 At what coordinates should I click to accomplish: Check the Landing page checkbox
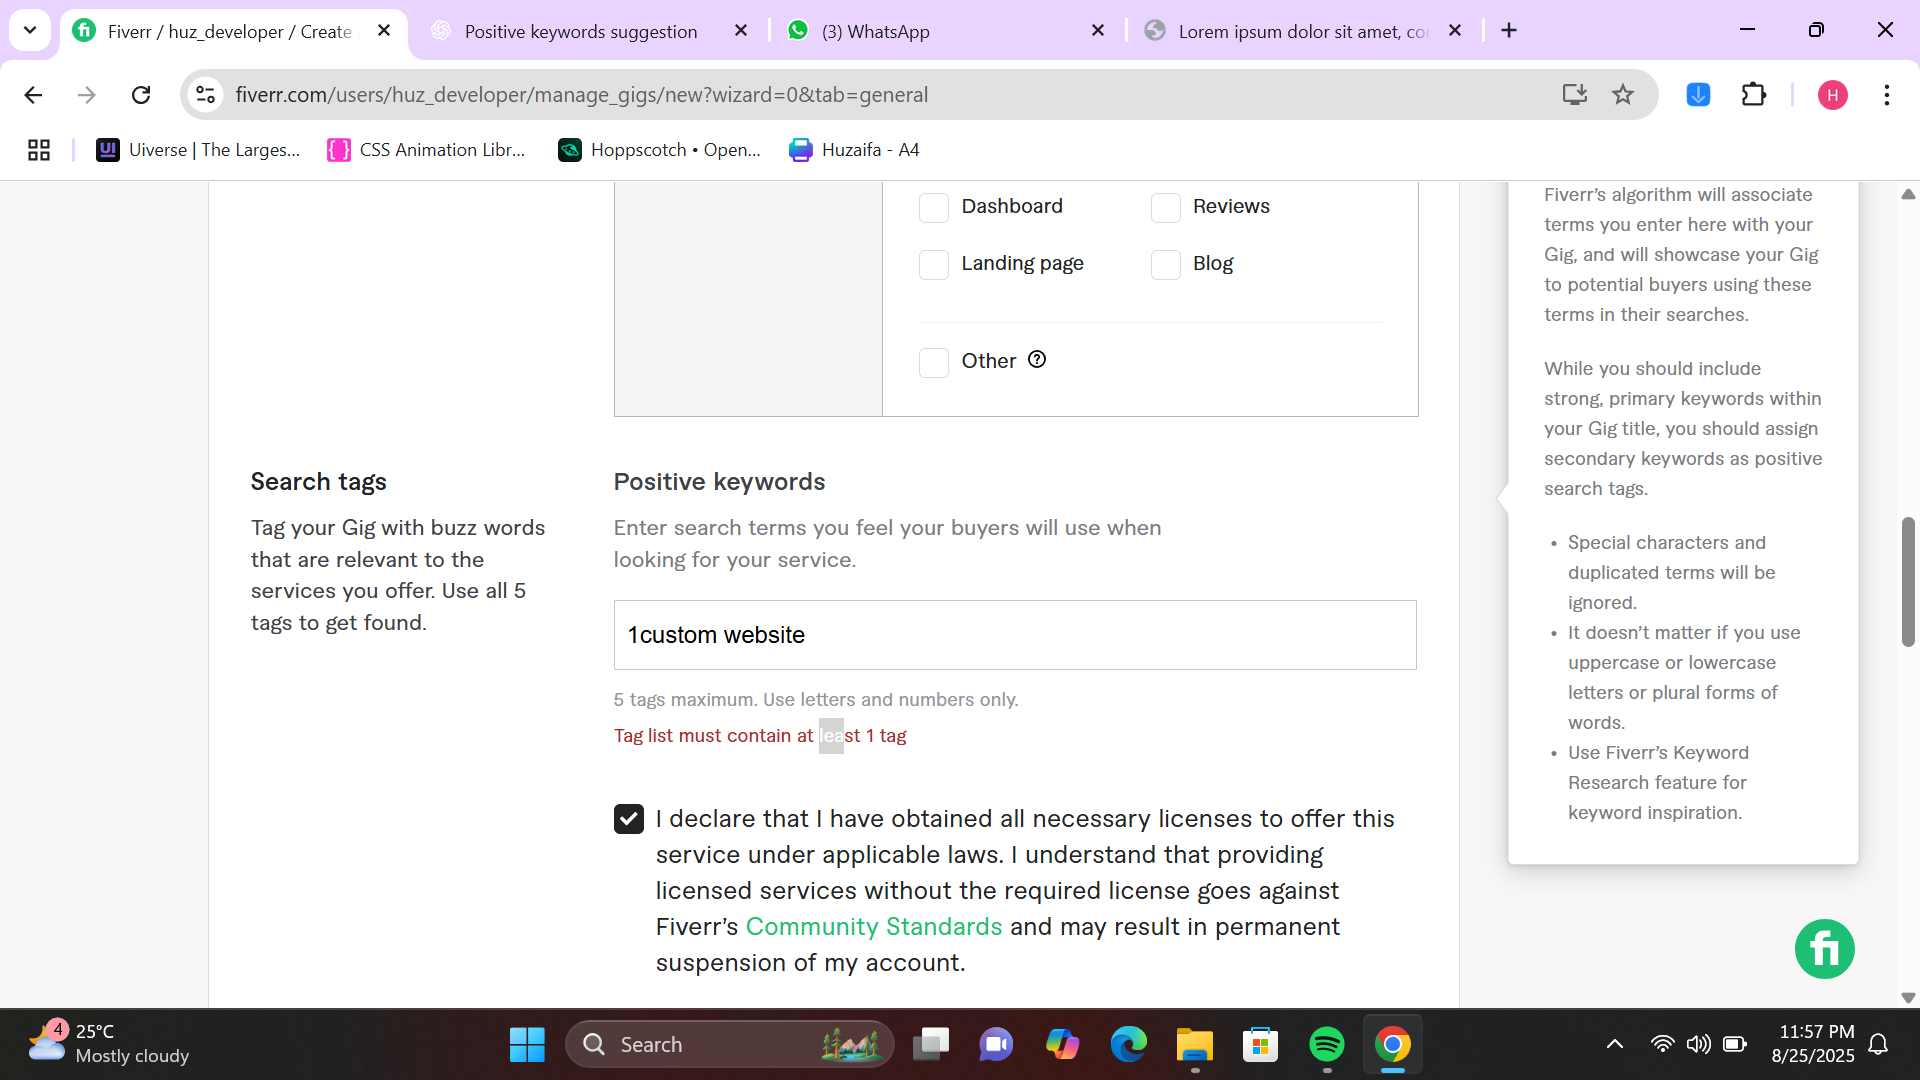click(x=933, y=264)
